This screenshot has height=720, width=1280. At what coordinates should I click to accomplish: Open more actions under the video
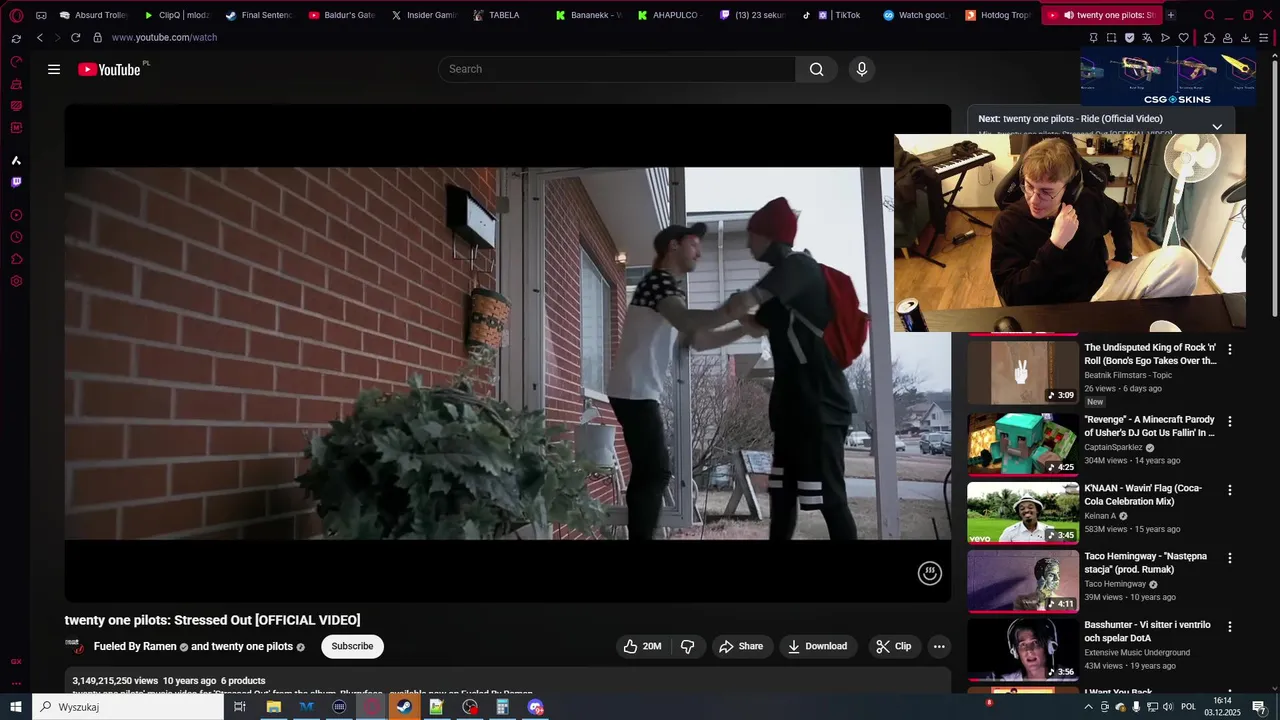tap(939, 646)
